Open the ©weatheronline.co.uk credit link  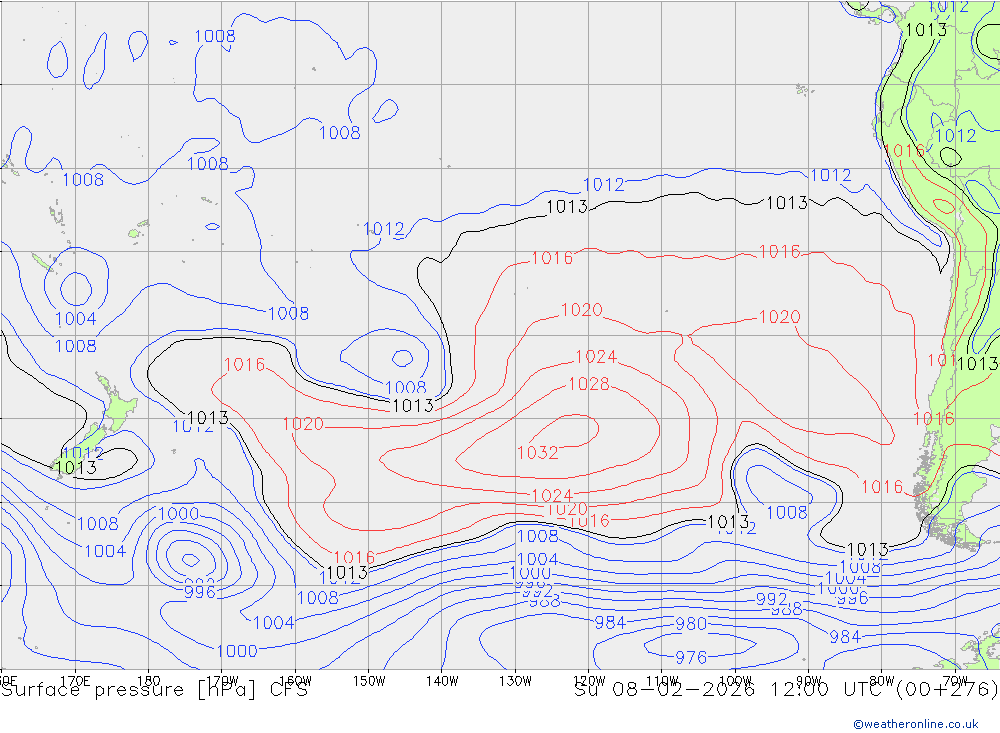coord(916,724)
